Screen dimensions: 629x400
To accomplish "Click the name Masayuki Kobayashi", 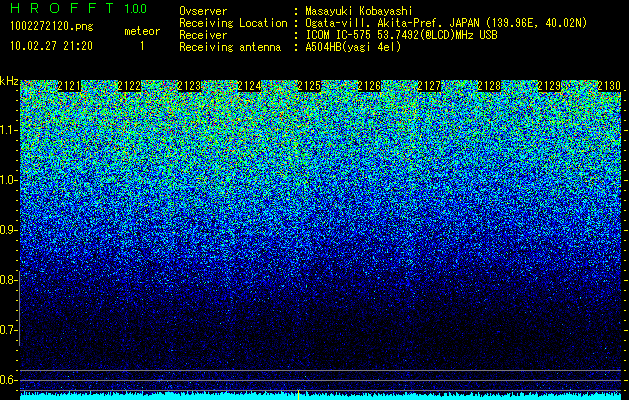I will coord(359,11).
